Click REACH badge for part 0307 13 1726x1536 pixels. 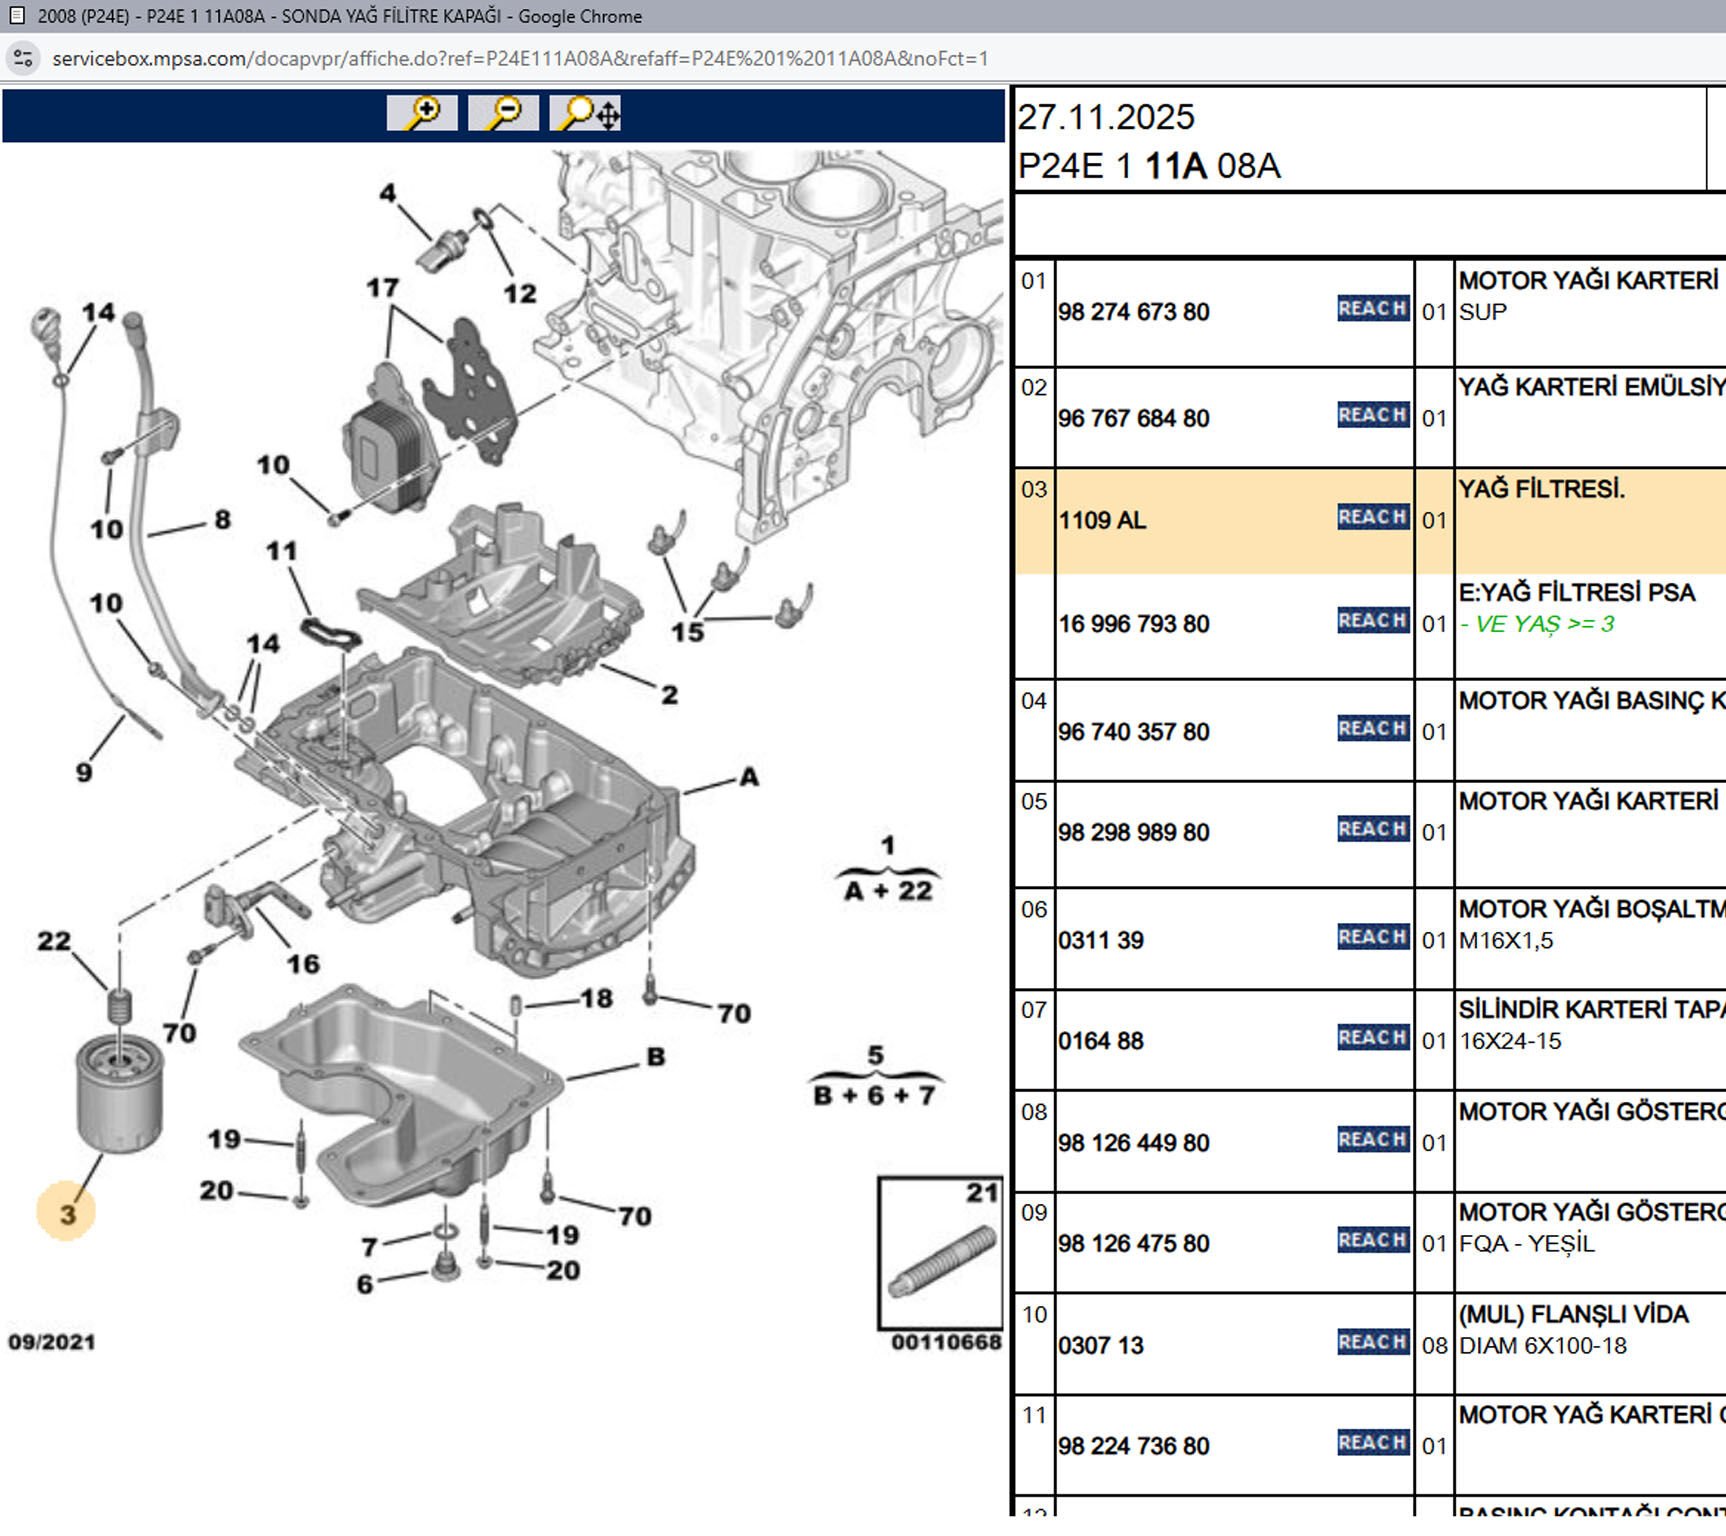(x=1372, y=1342)
